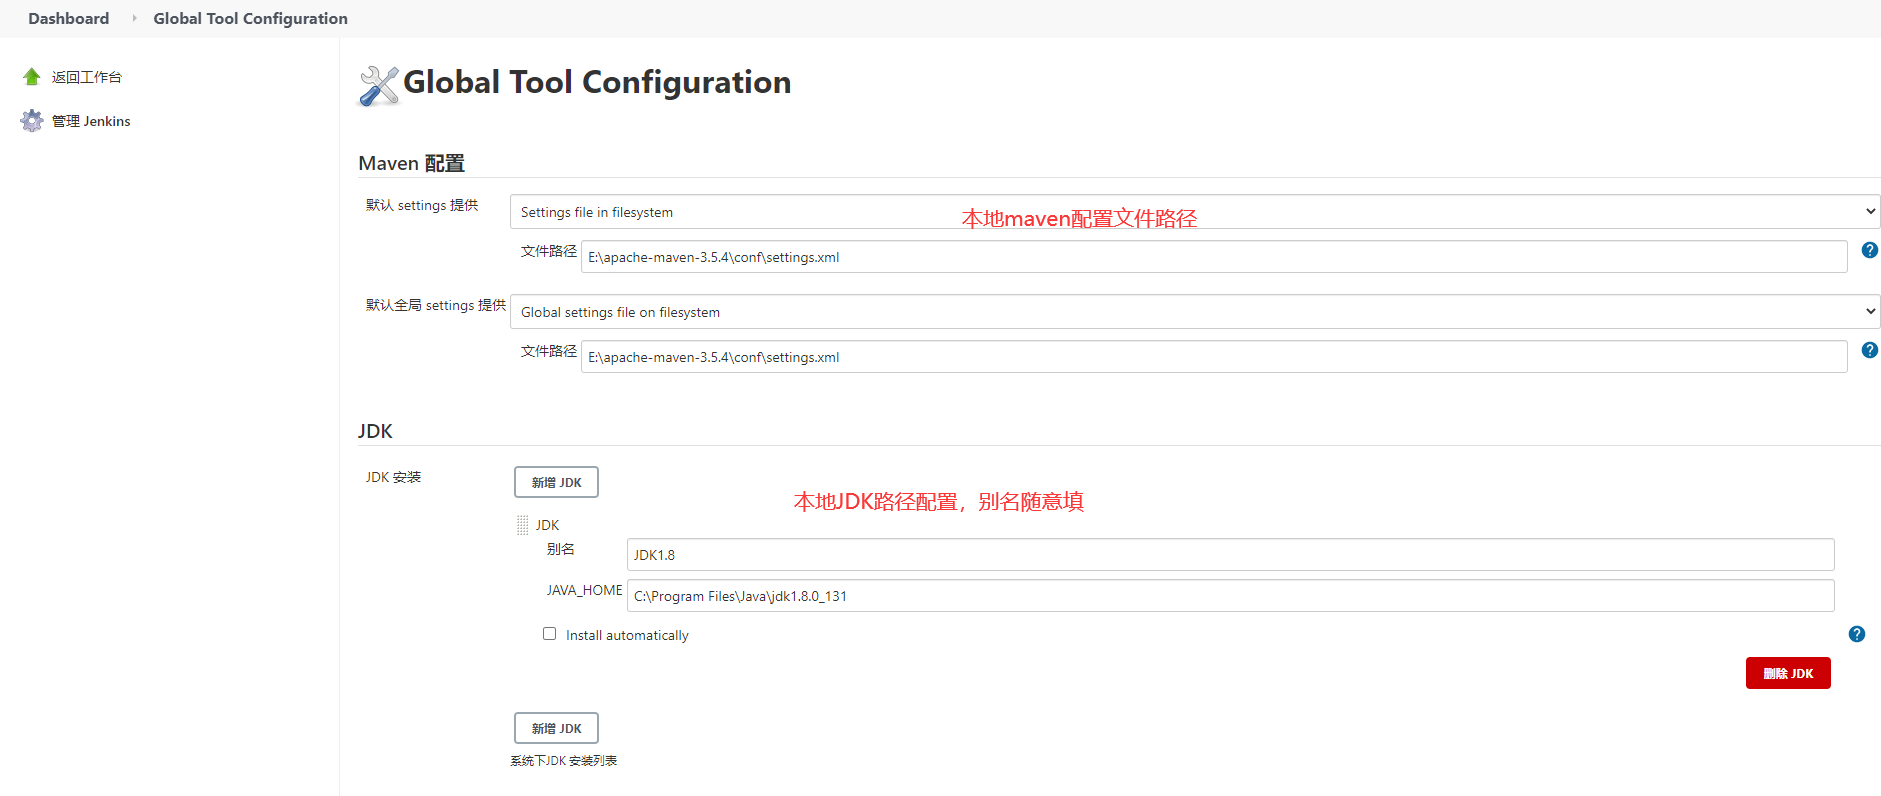Enable the Install automatically checkbox

point(549,634)
